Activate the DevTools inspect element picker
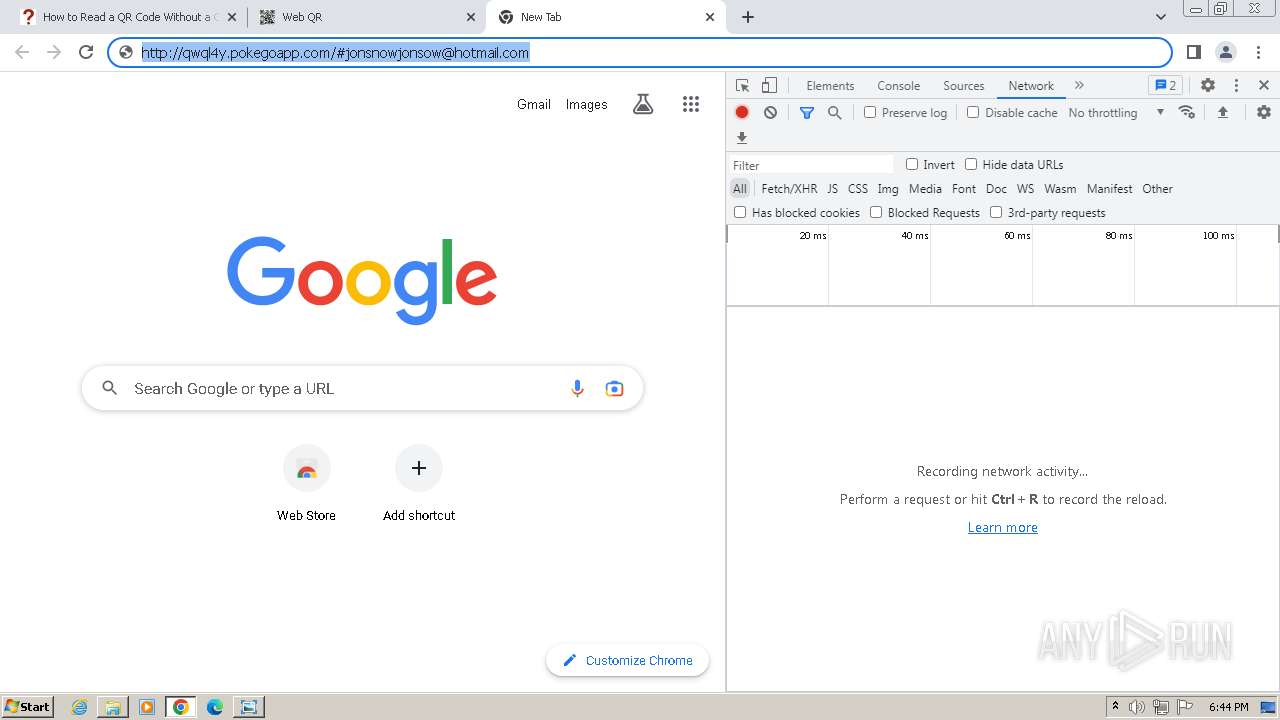1280x720 pixels. [x=742, y=86]
